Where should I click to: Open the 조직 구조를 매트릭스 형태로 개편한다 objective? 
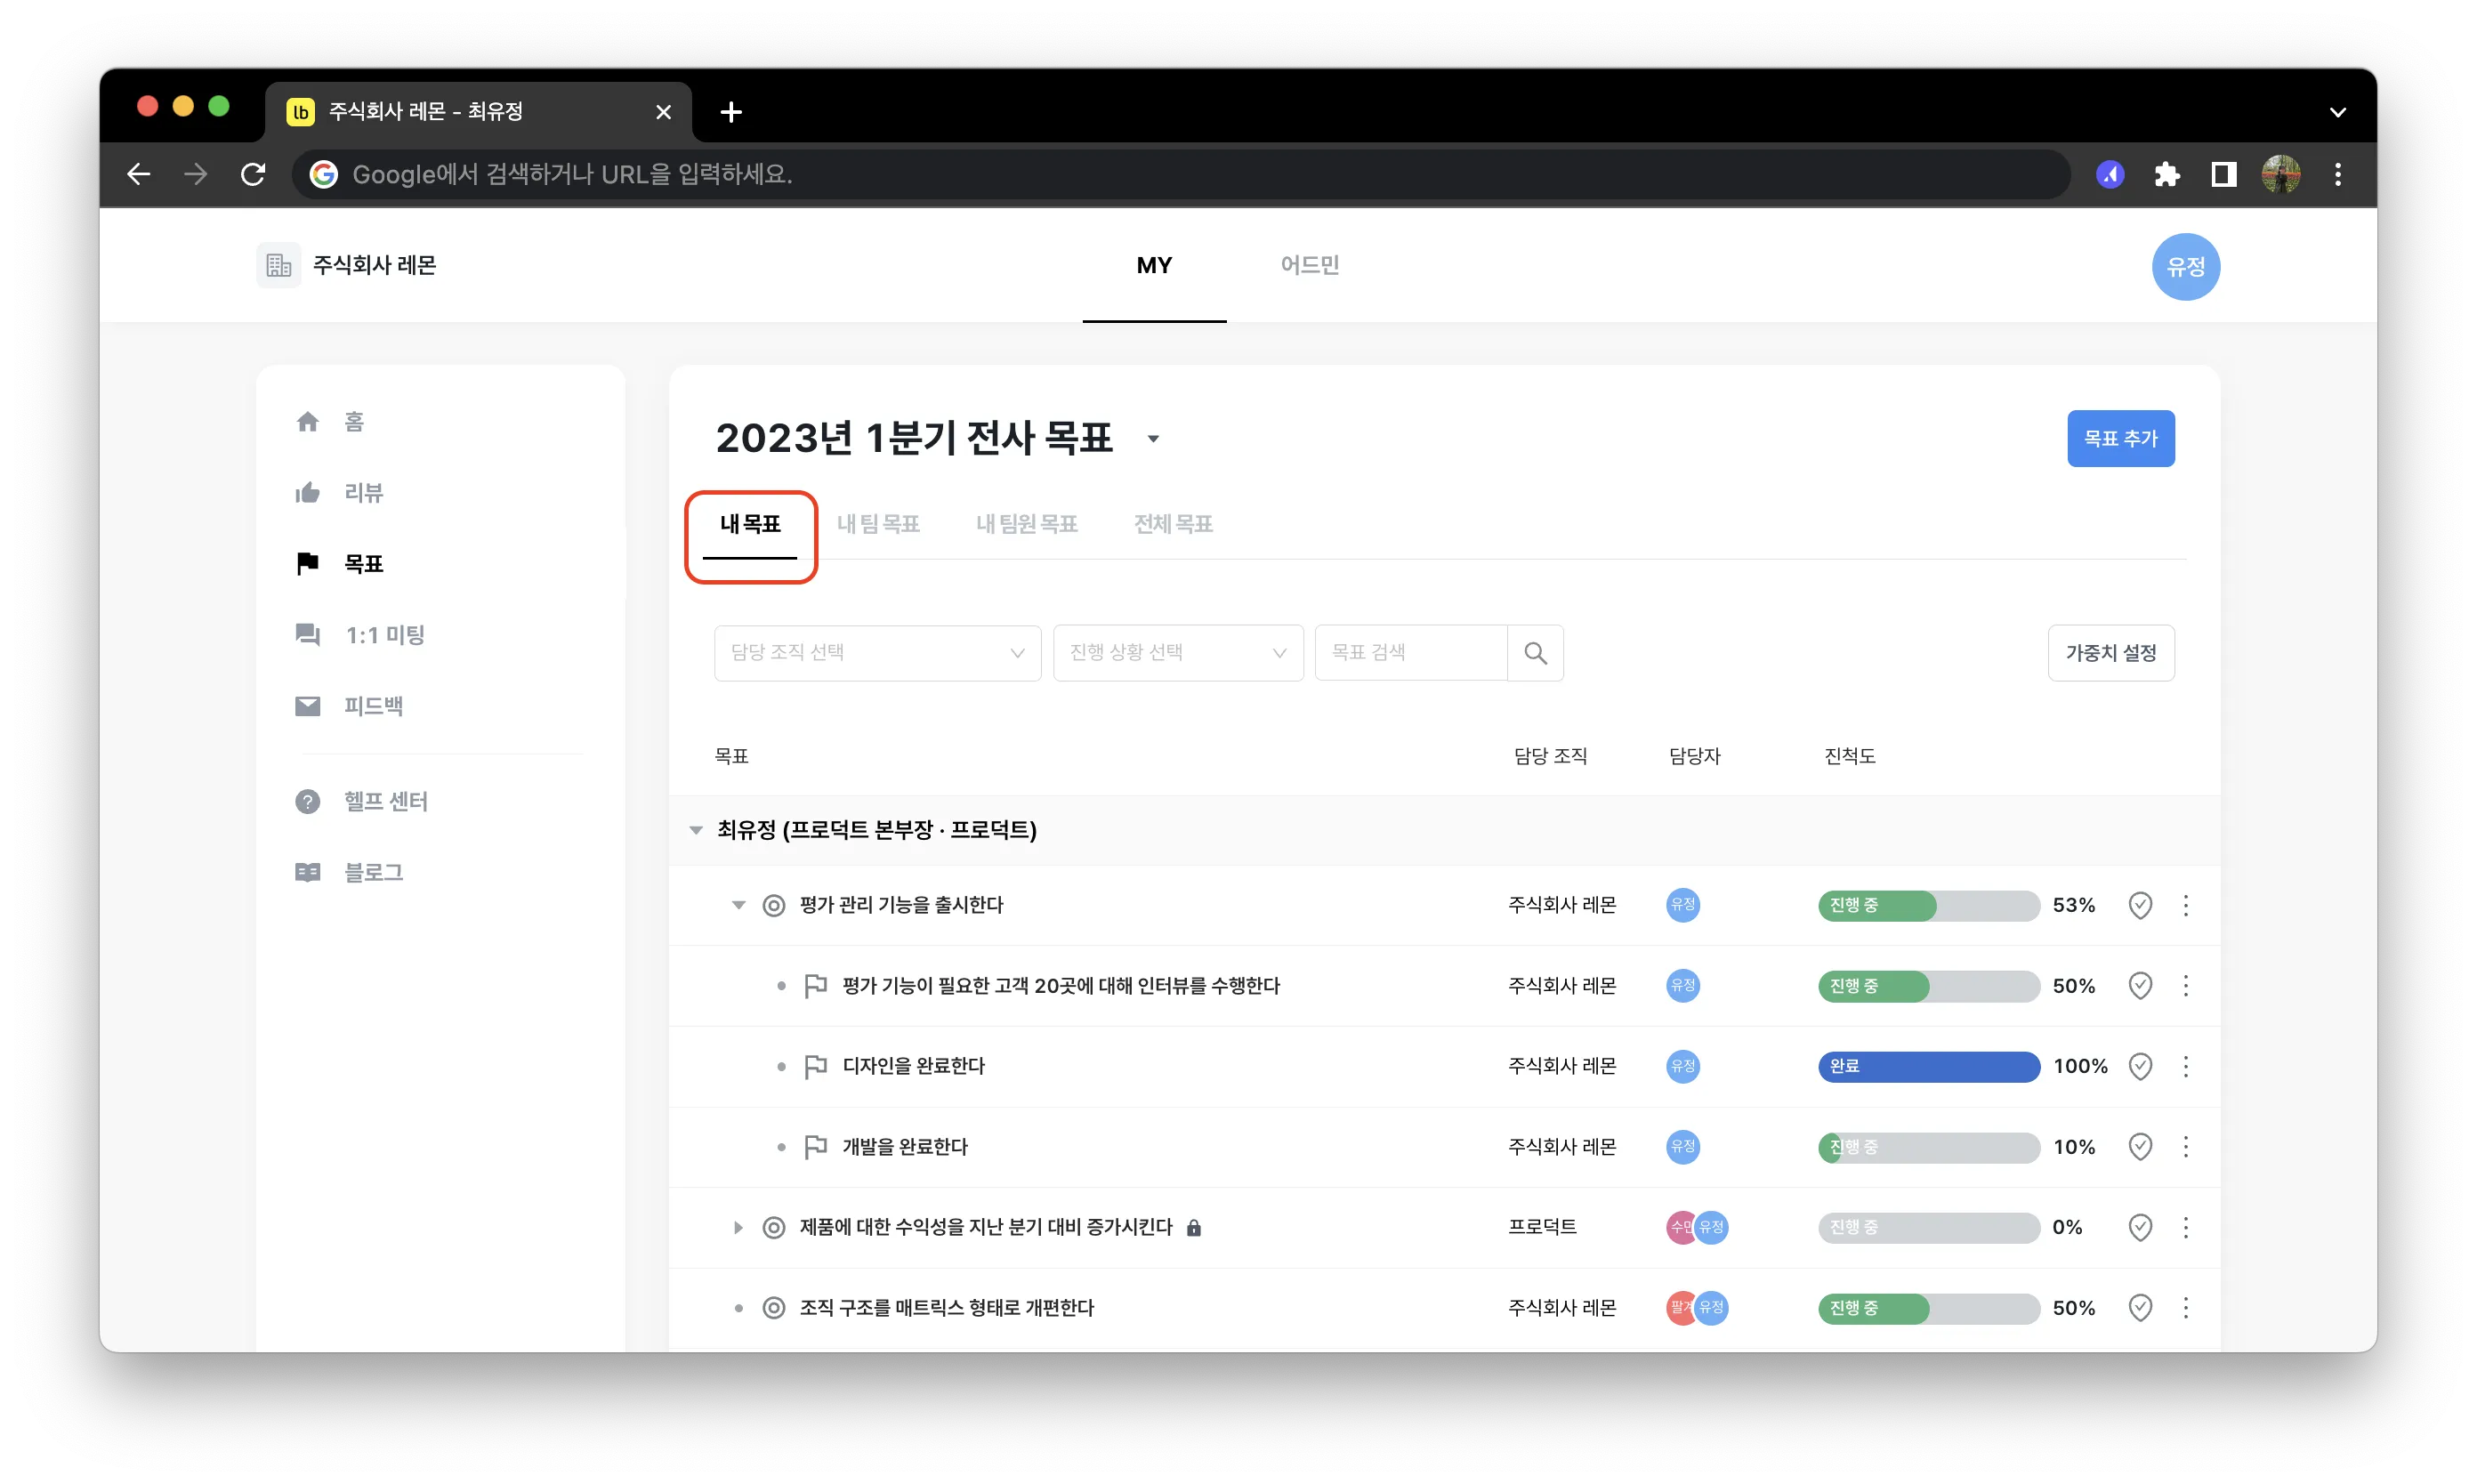(946, 1307)
